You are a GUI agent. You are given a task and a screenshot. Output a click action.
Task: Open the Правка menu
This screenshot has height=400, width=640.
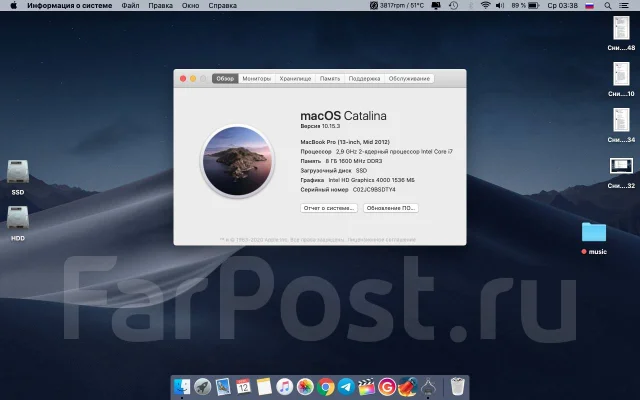pyautogui.click(x=160, y=6)
